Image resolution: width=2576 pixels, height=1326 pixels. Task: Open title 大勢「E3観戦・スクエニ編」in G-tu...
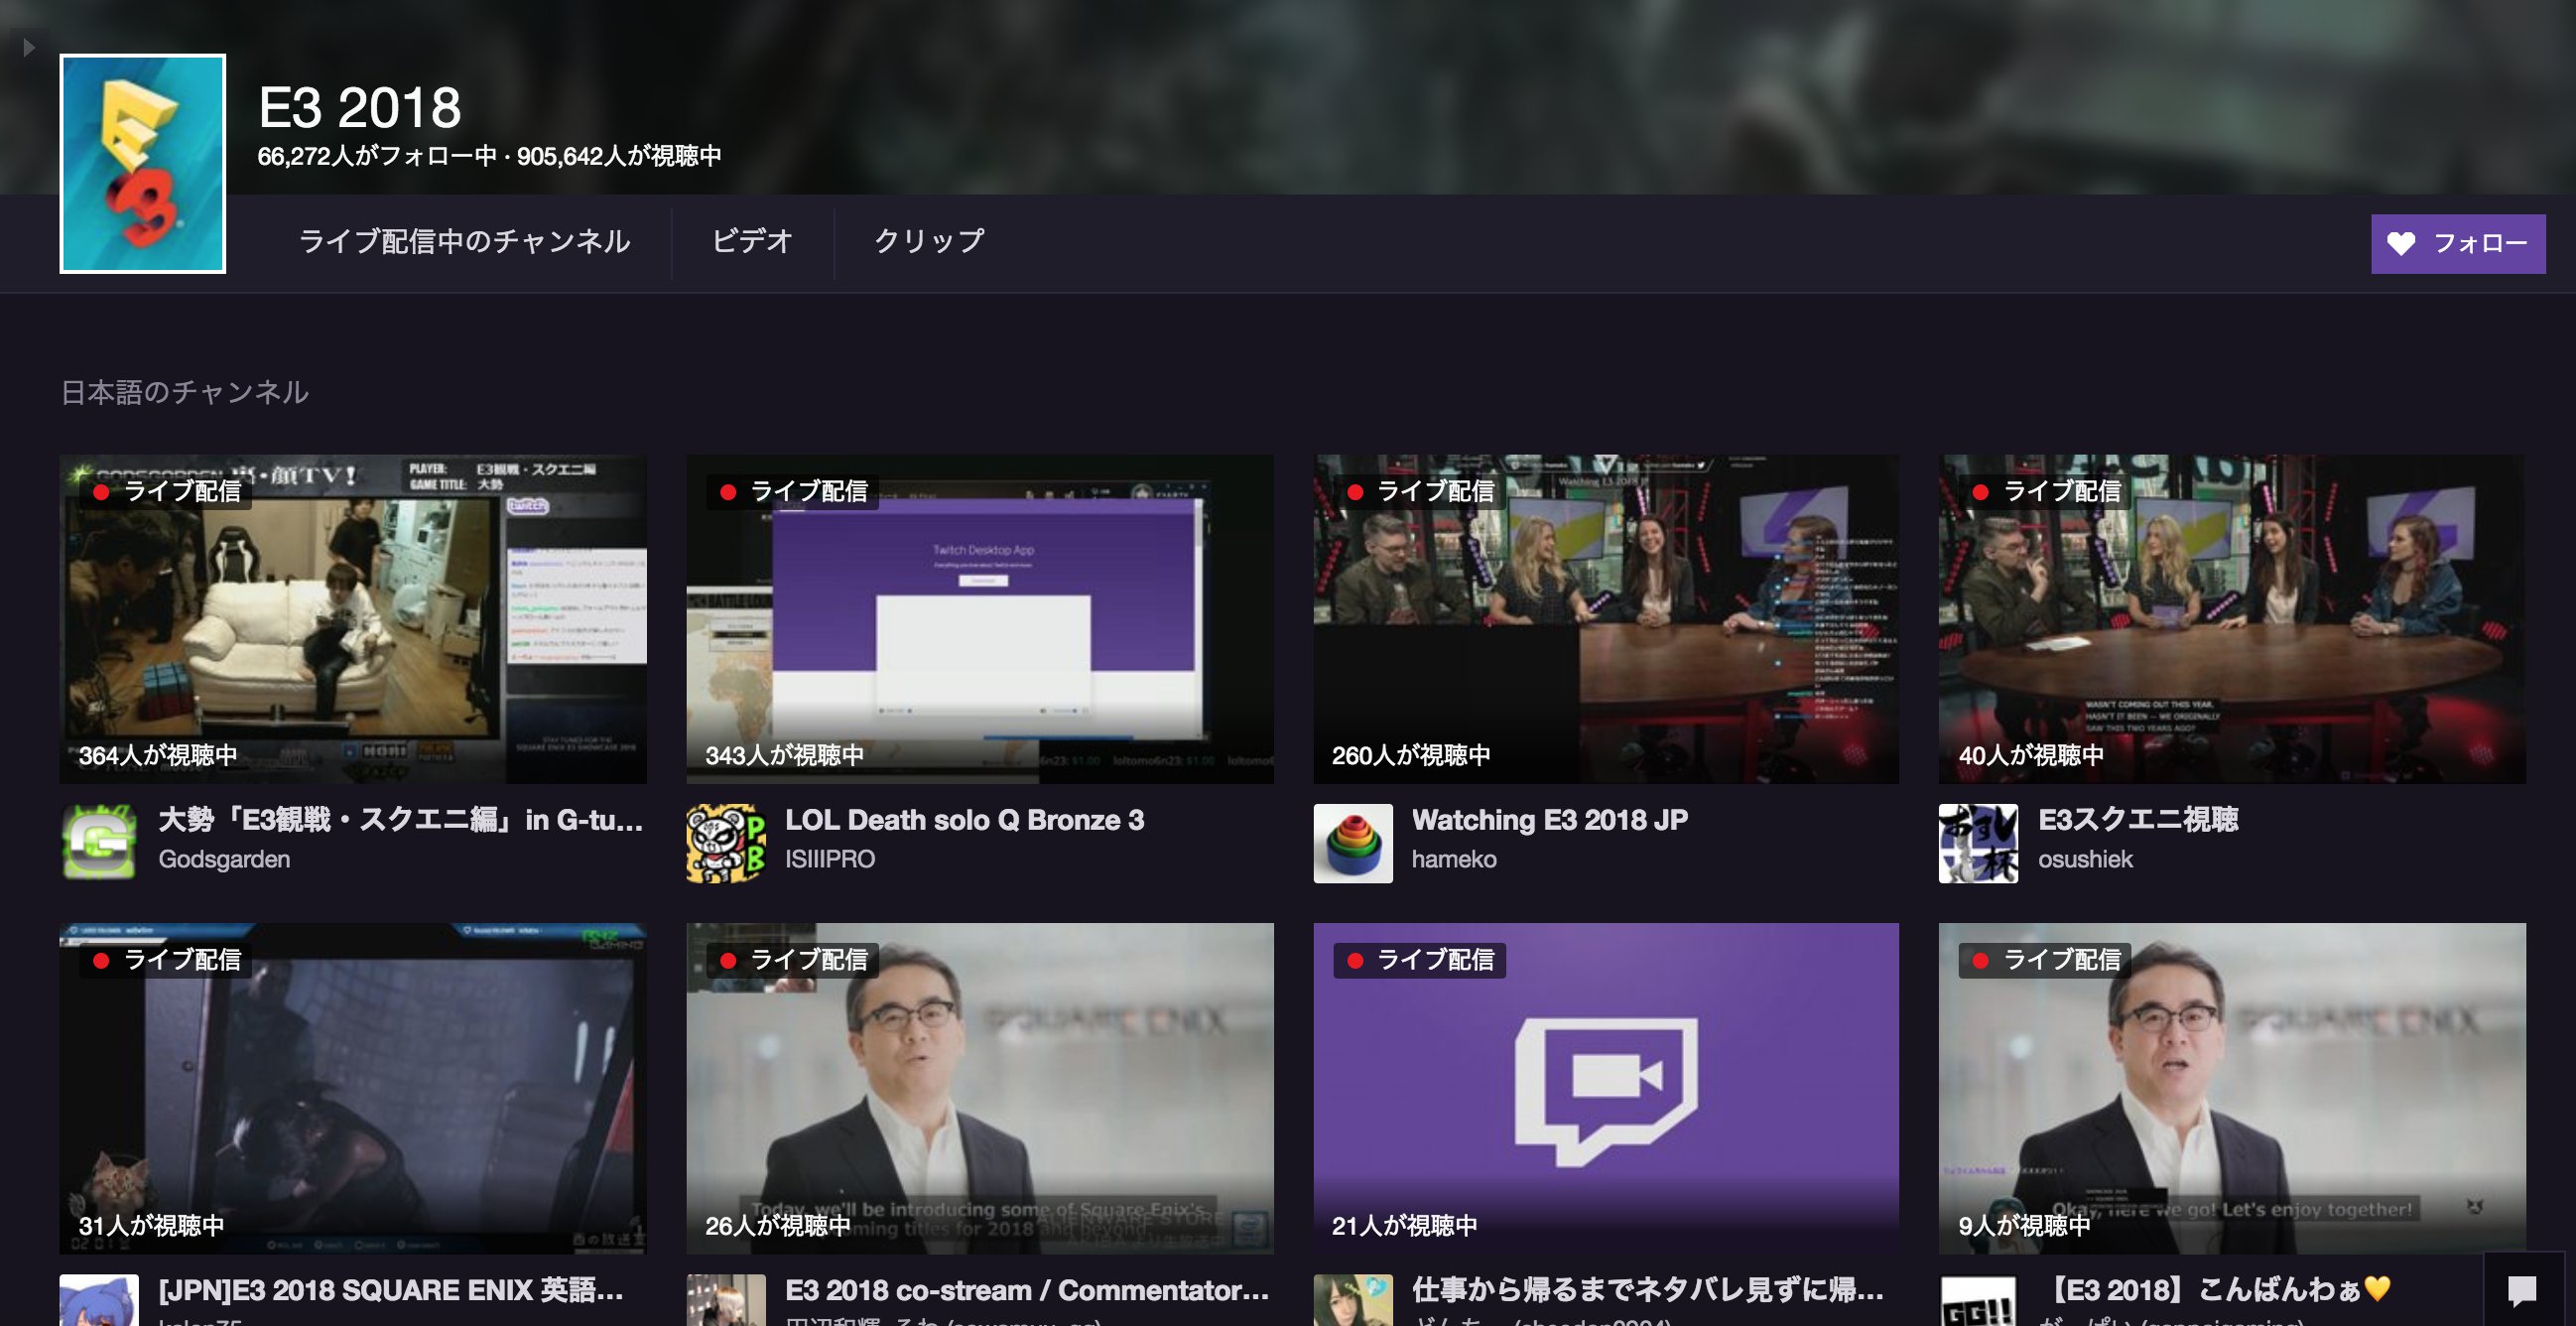(400, 820)
